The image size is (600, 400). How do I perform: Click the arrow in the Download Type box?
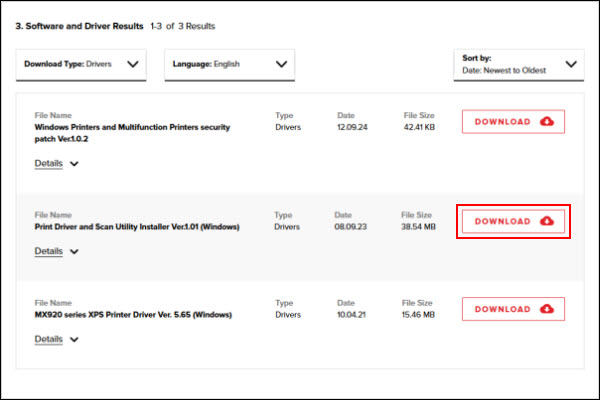click(133, 64)
